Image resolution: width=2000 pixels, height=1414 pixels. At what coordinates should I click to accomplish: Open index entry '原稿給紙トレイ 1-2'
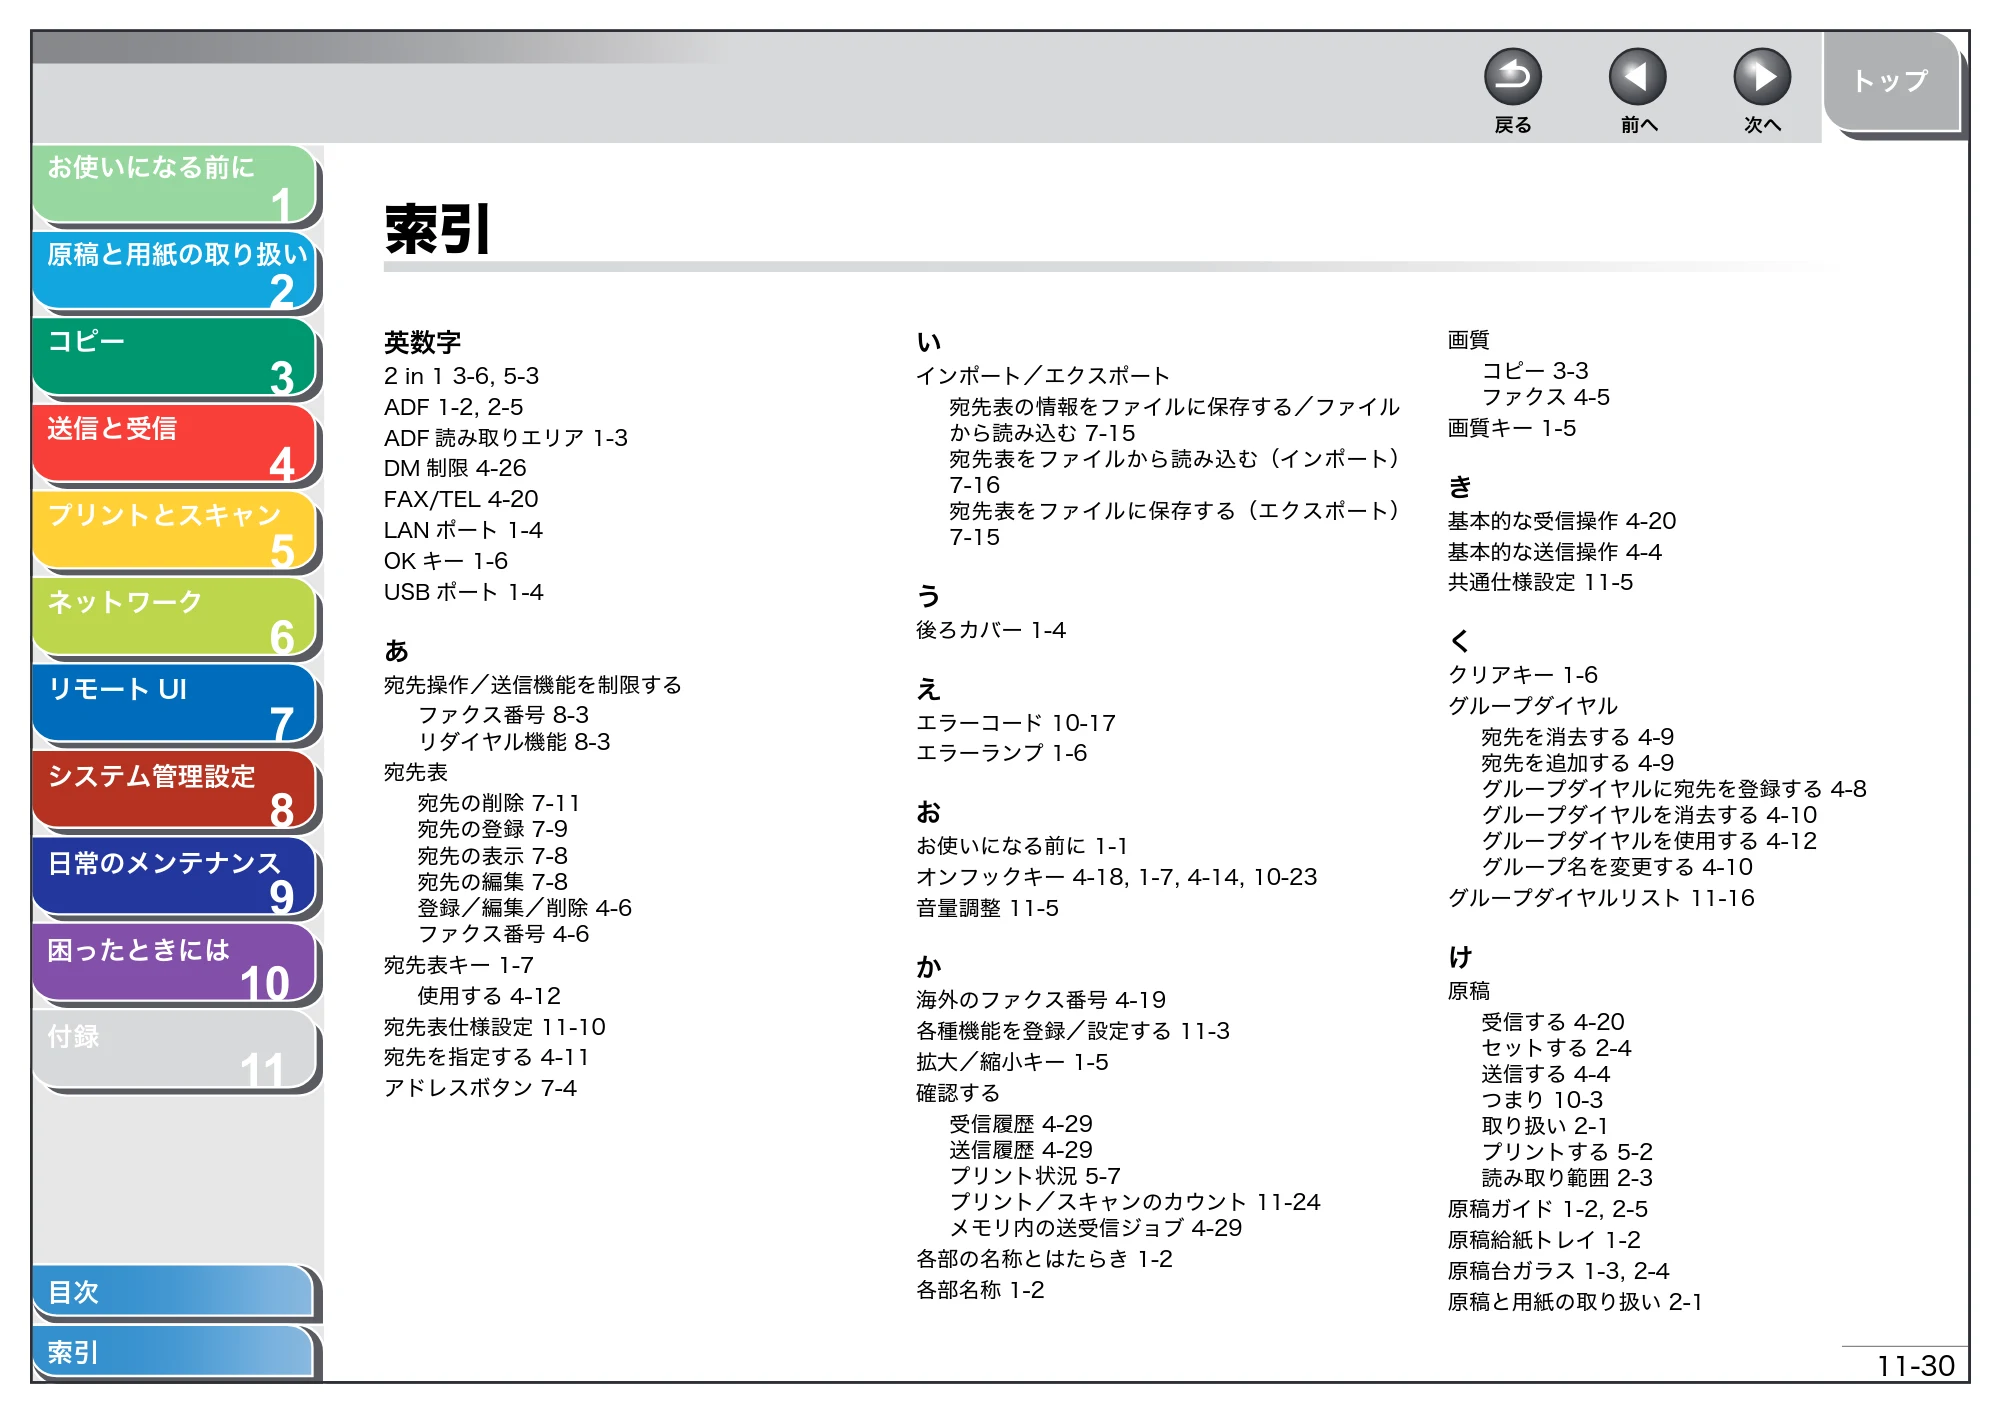[x=1545, y=1240]
